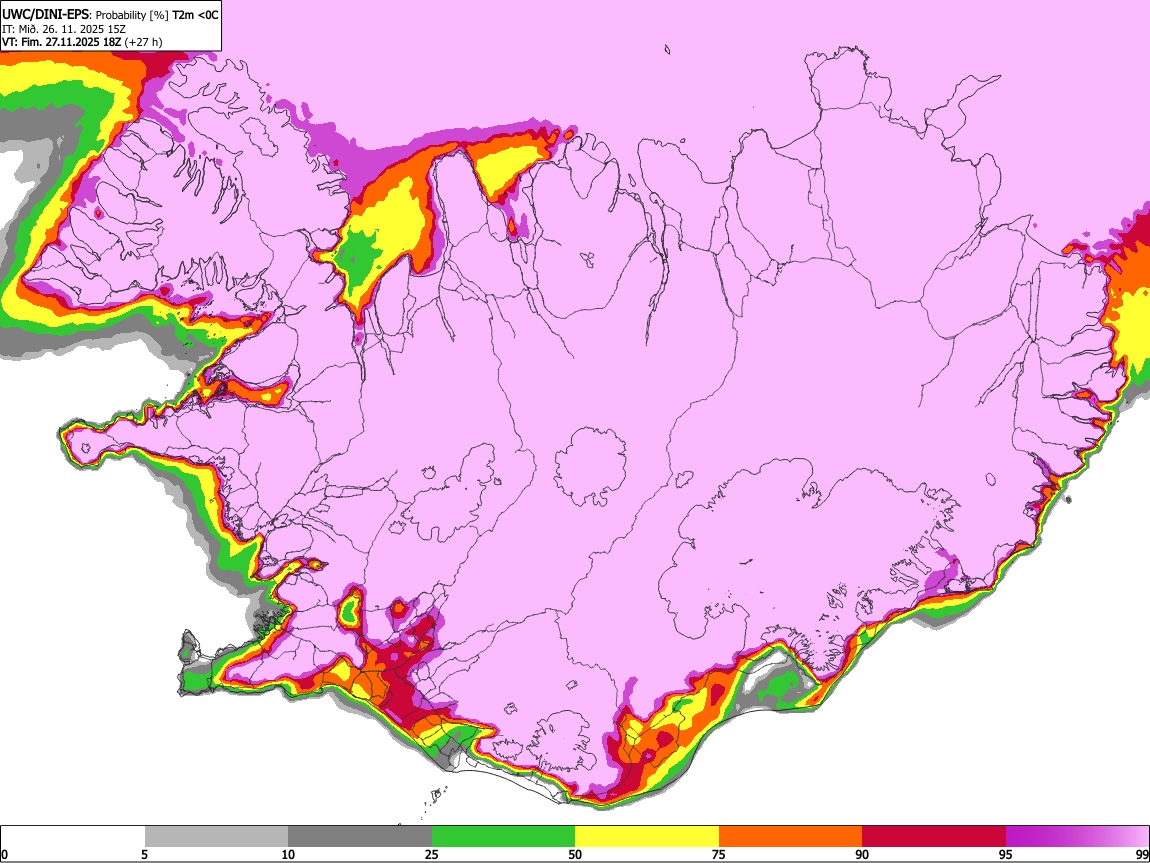This screenshot has width=1150, height=863.
Task: Click the '(+27 h)' forecast lead text
Action: point(143,42)
